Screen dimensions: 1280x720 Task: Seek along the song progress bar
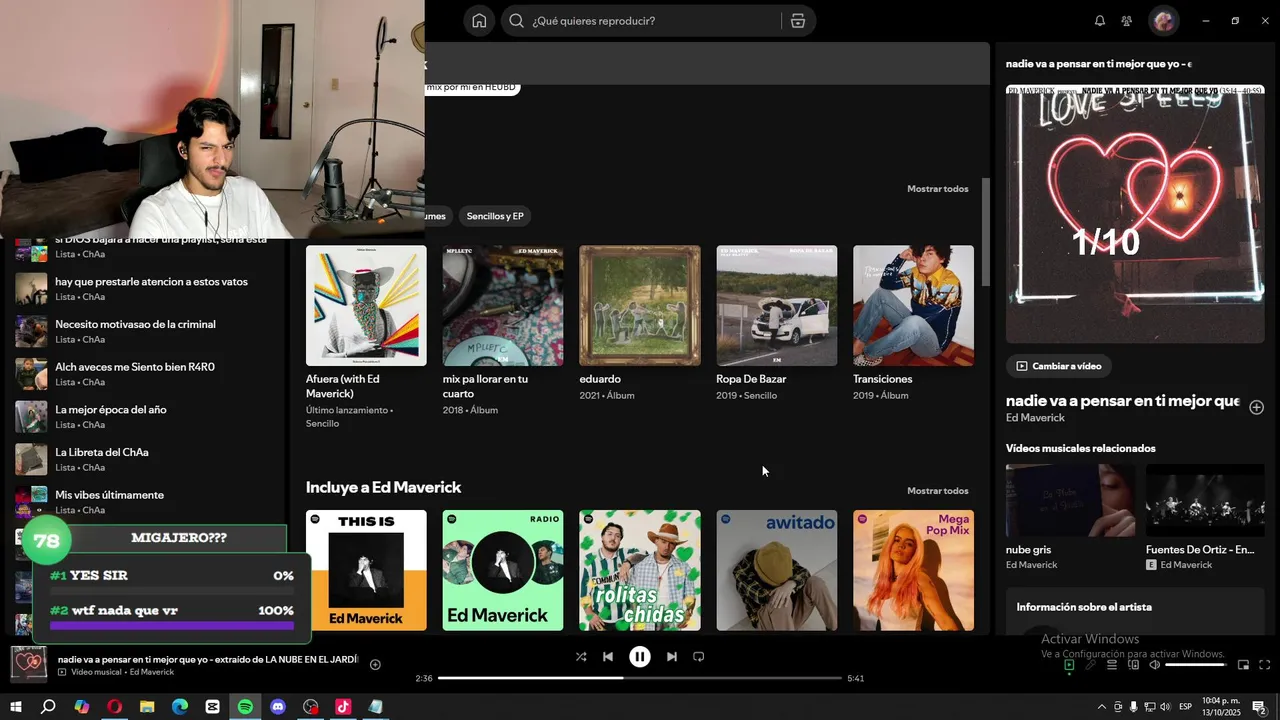640,678
